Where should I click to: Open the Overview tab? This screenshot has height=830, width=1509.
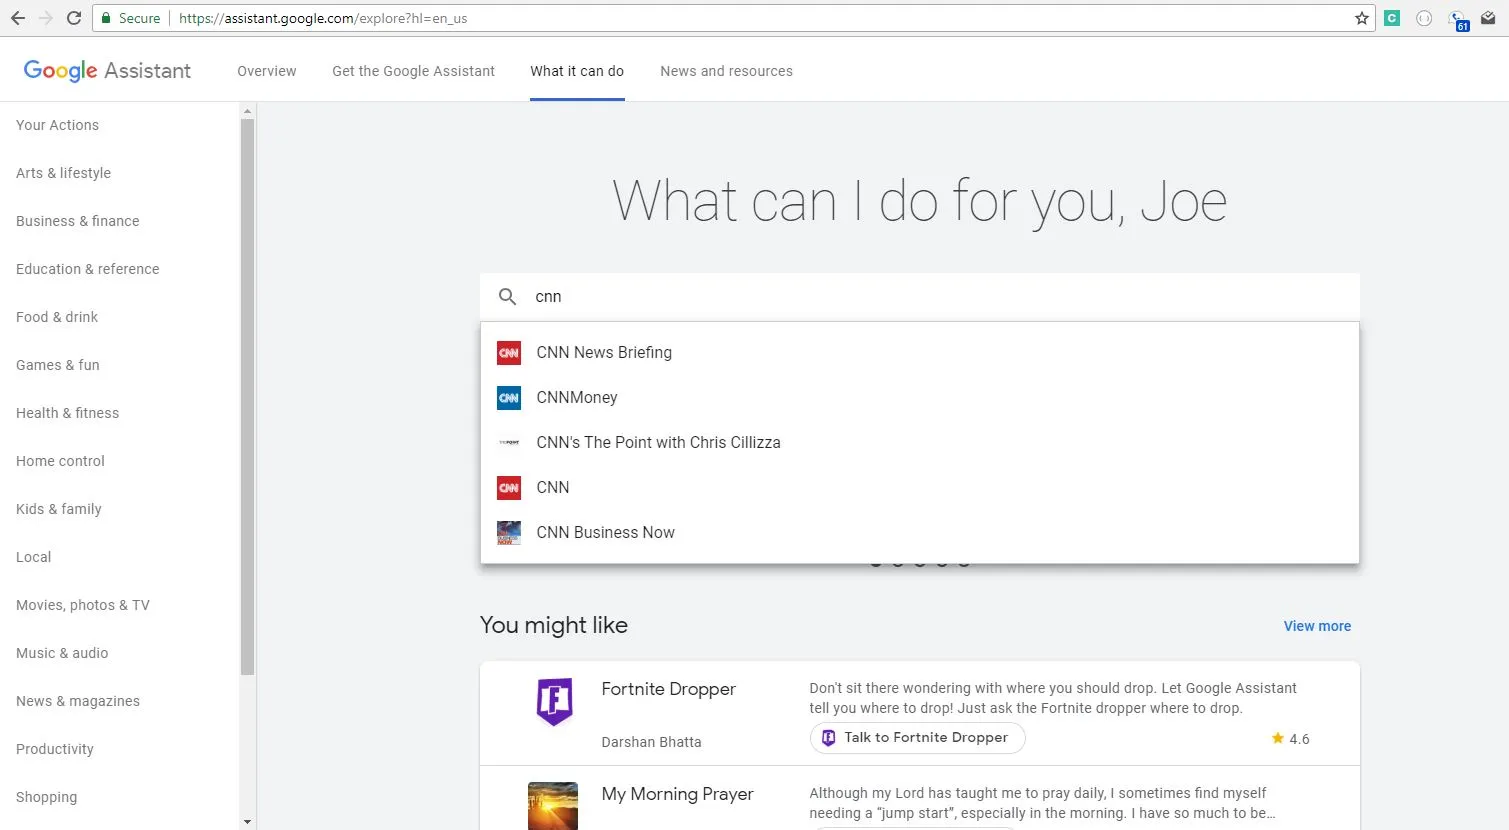[267, 71]
